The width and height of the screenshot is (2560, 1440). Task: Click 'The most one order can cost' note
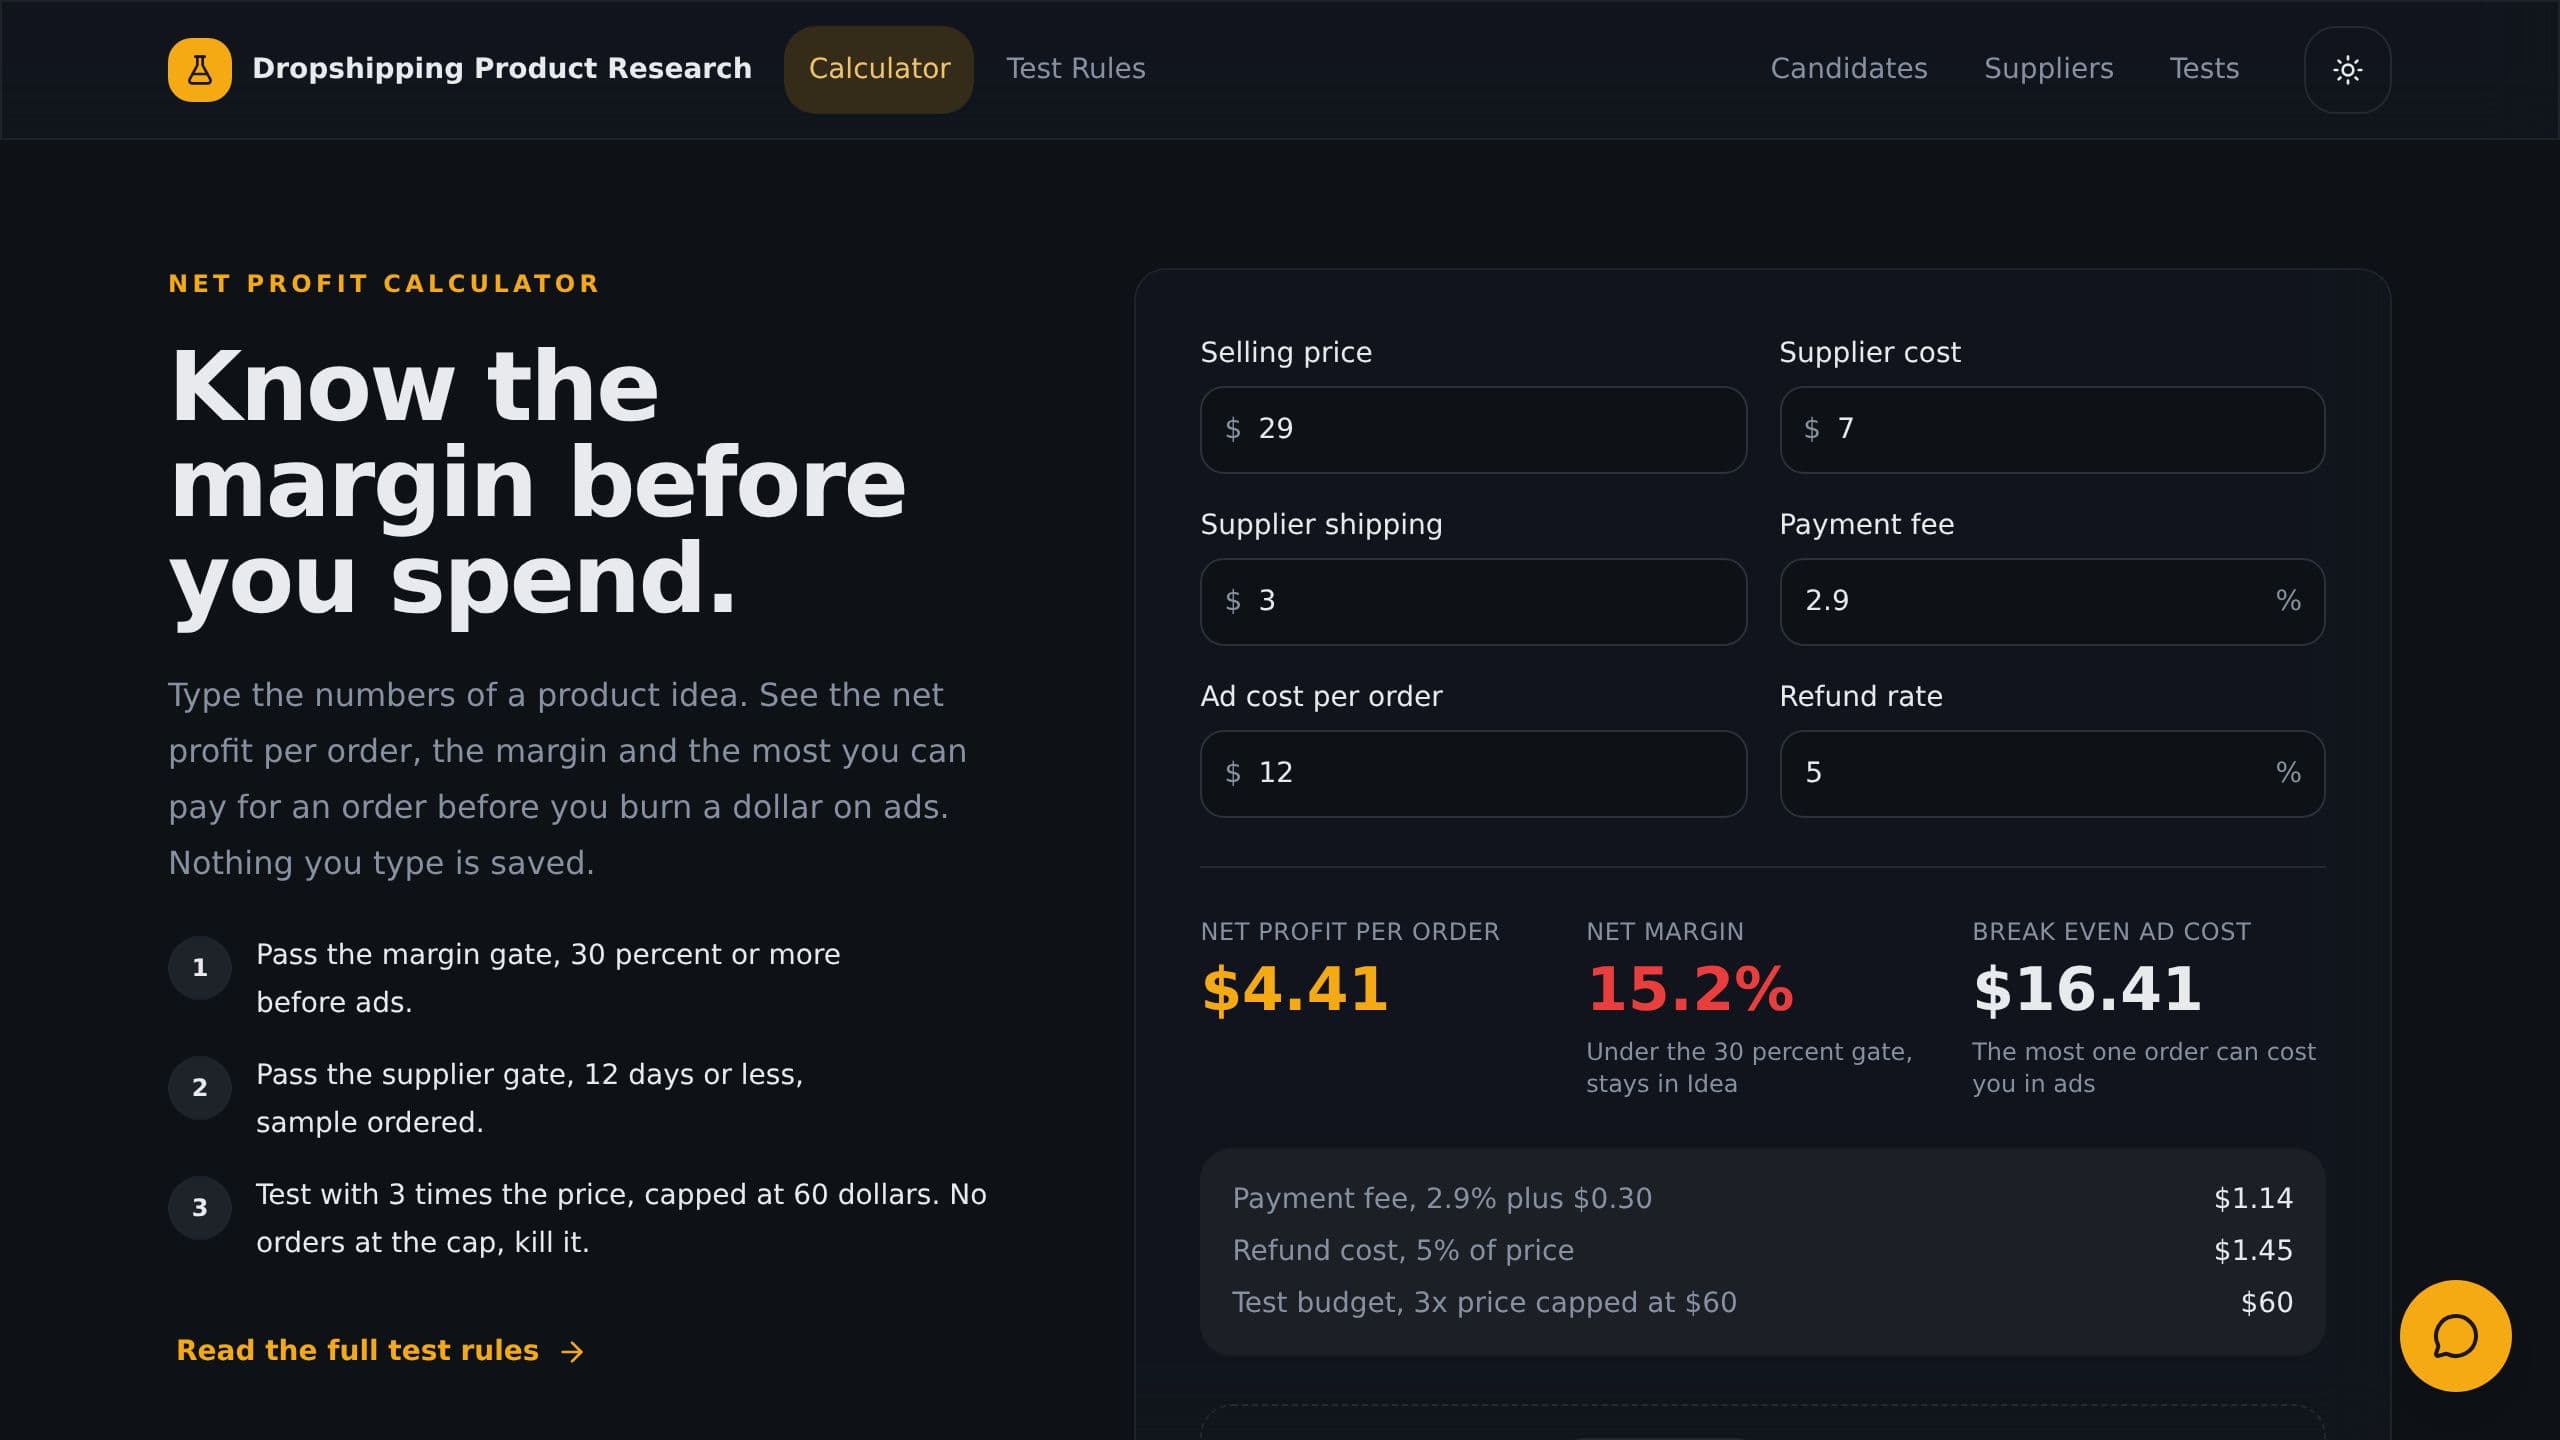click(x=2144, y=1067)
